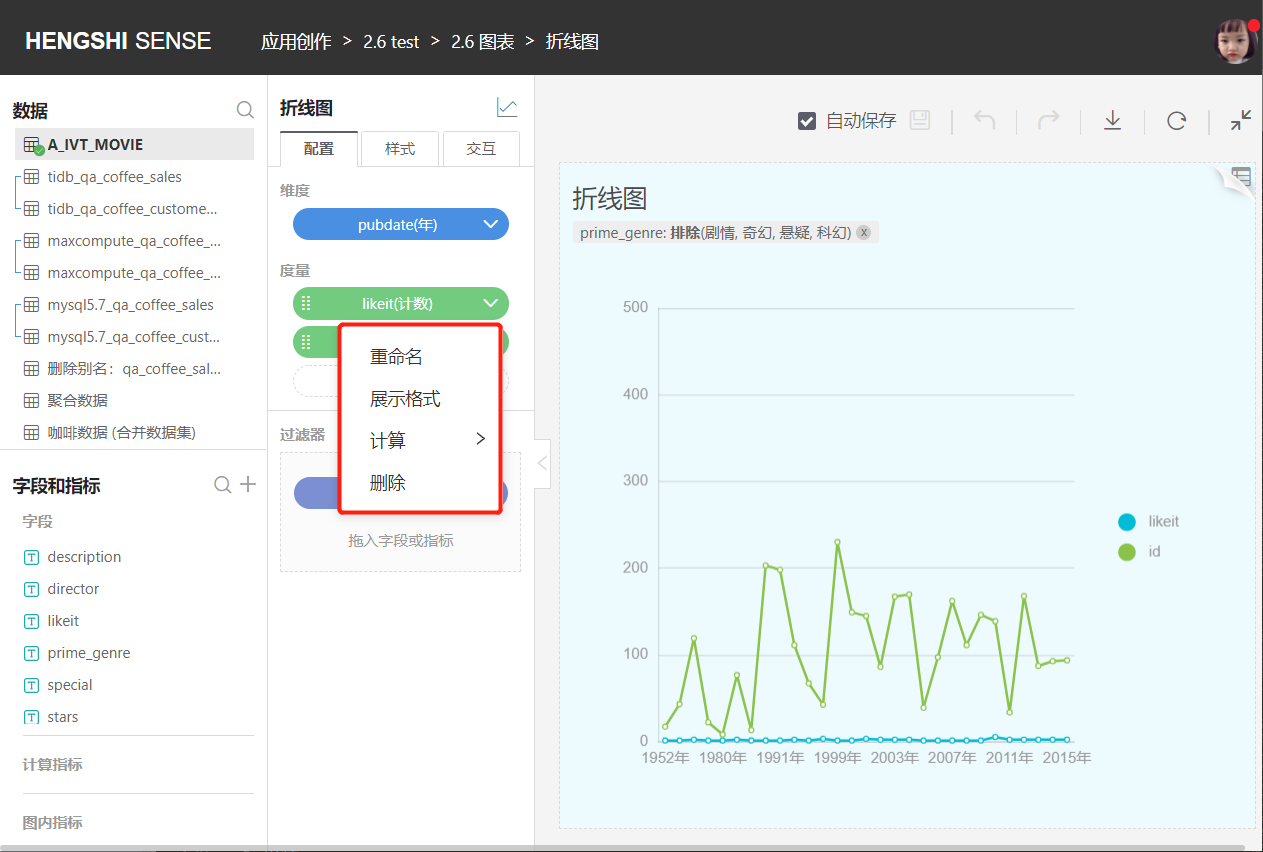Click the line chart type icon
Screen dimensions: 1263x852
[x=507, y=107]
